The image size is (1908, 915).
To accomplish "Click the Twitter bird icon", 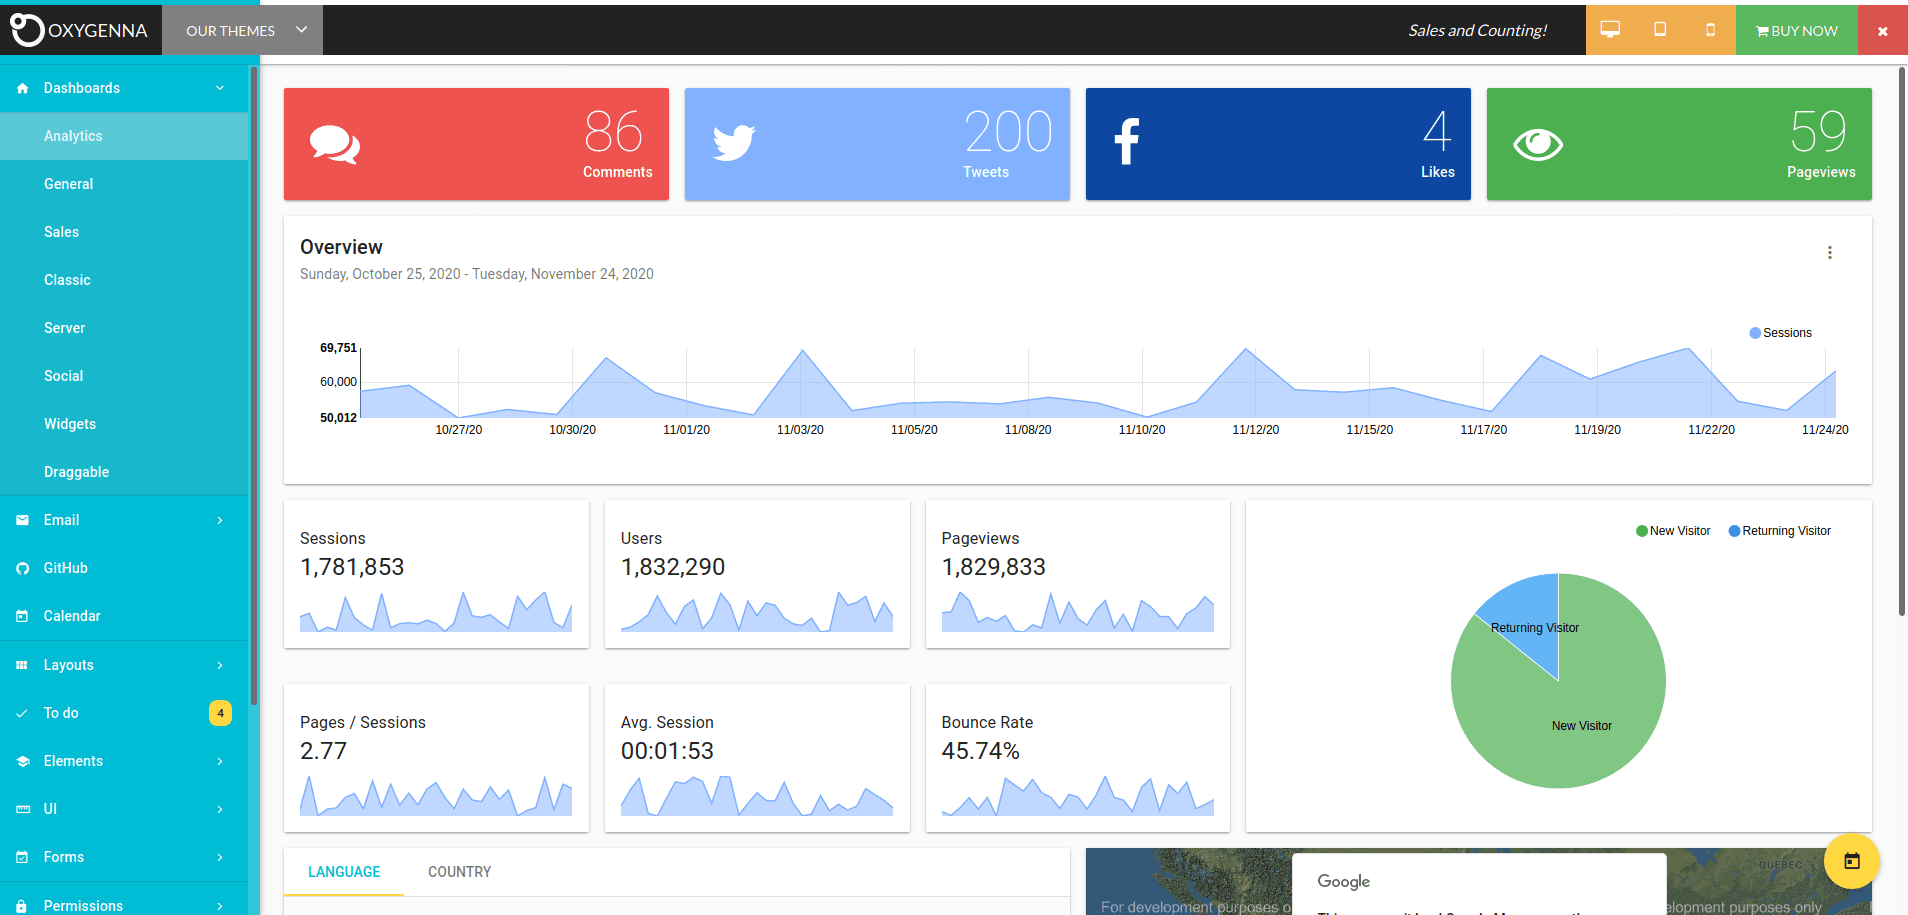I will tap(733, 142).
